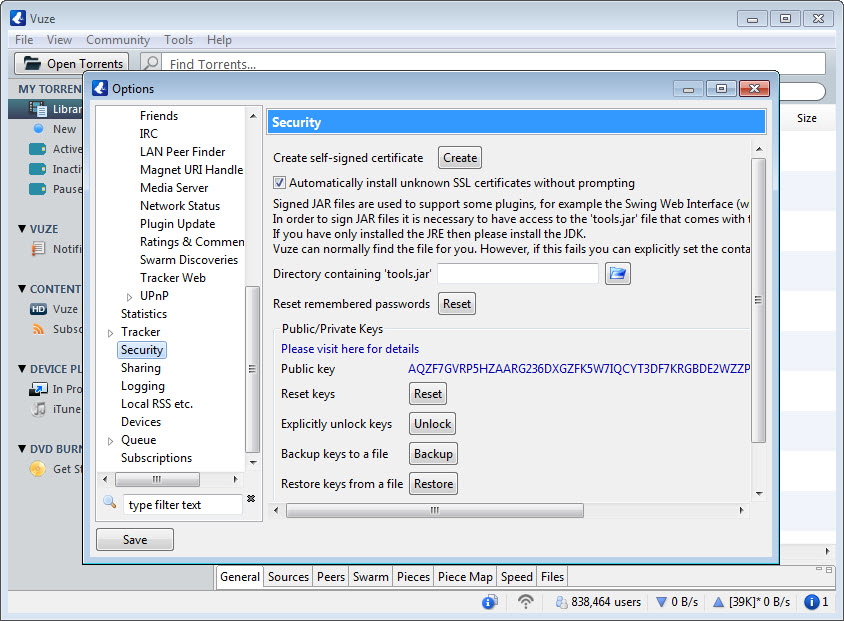Click the clear filter X icon
The height and width of the screenshot is (621, 844).
pyautogui.click(x=251, y=499)
